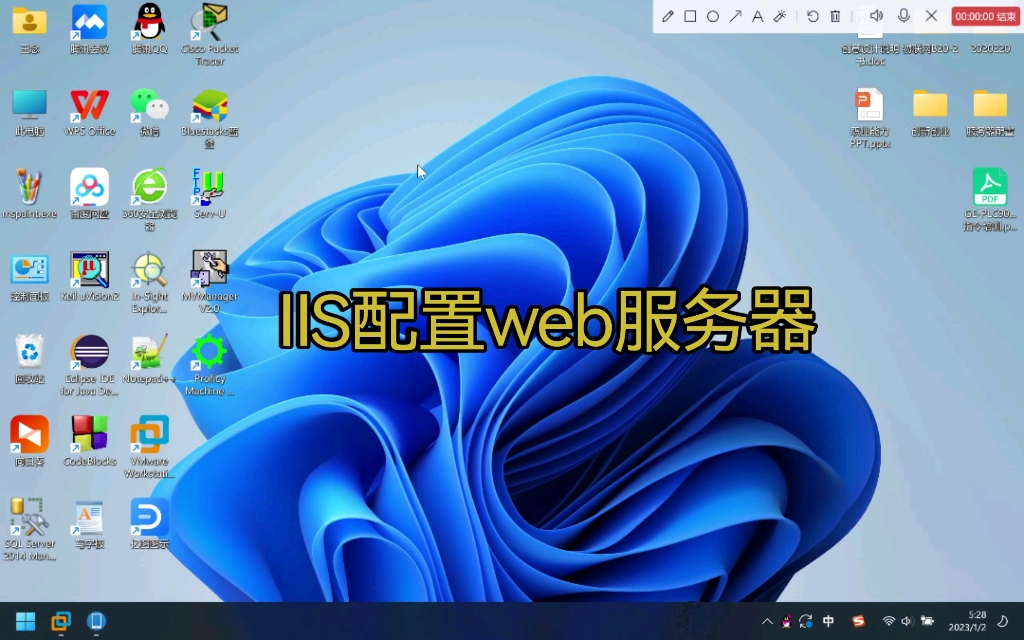The height and width of the screenshot is (640, 1024).
Task: Select the magic wand tool in recorder toolbar
Action: pyautogui.click(x=780, y=16)
